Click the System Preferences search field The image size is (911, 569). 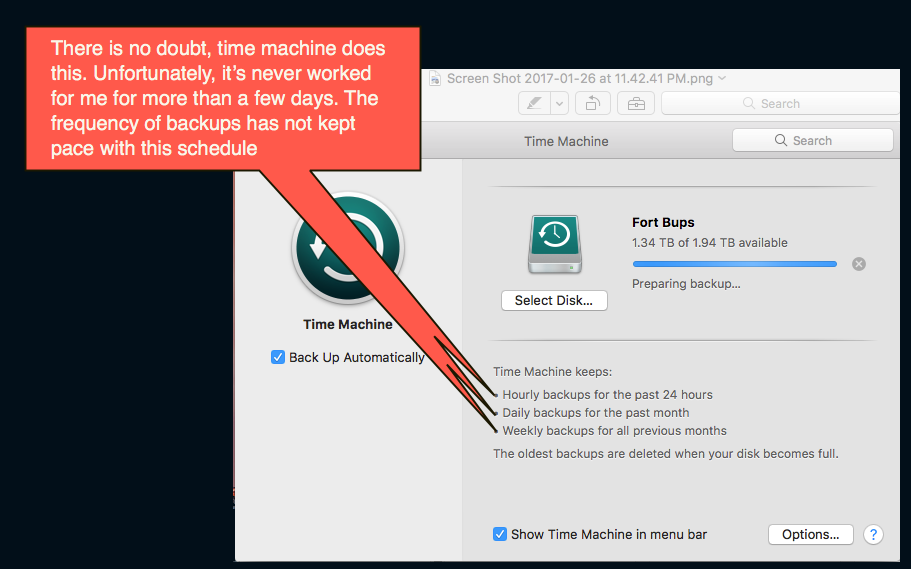[x=813, y=140]
